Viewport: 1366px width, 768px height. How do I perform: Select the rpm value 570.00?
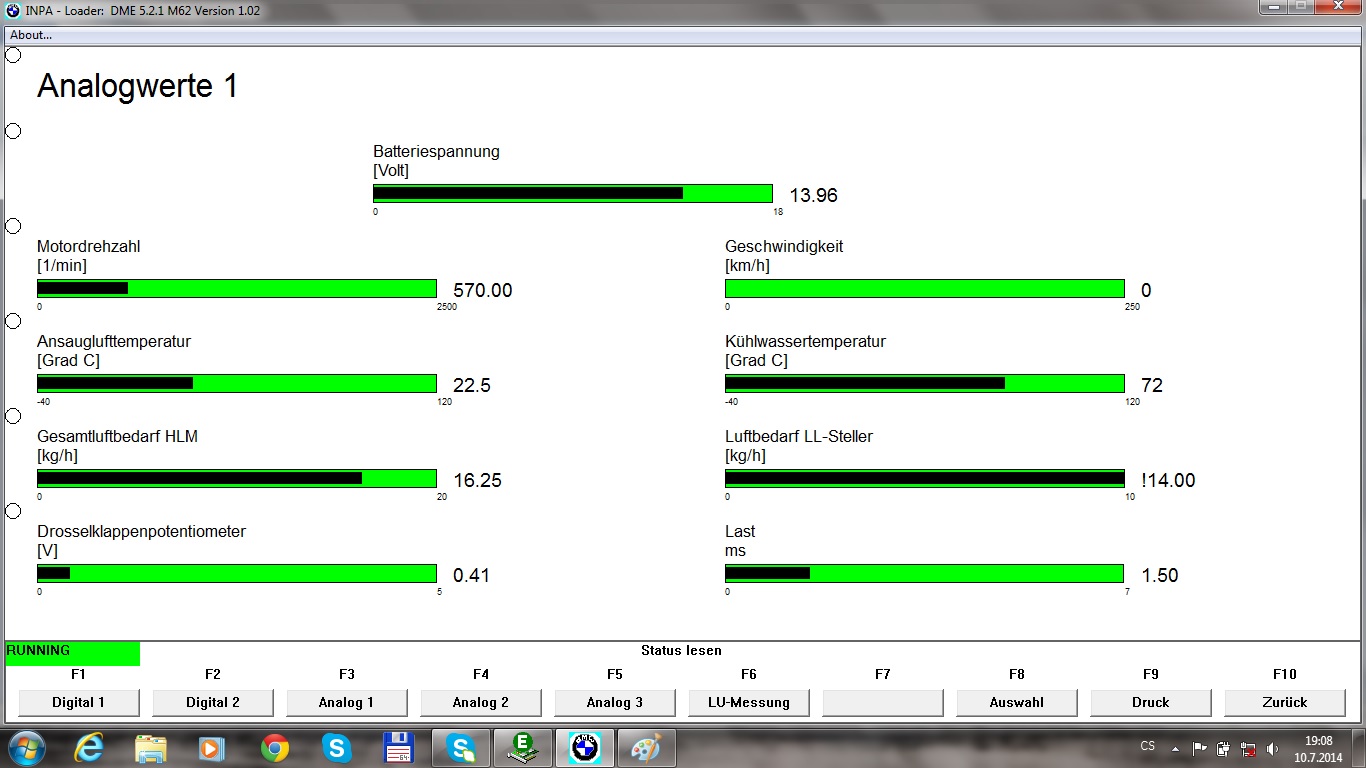[x=483, y=291]
